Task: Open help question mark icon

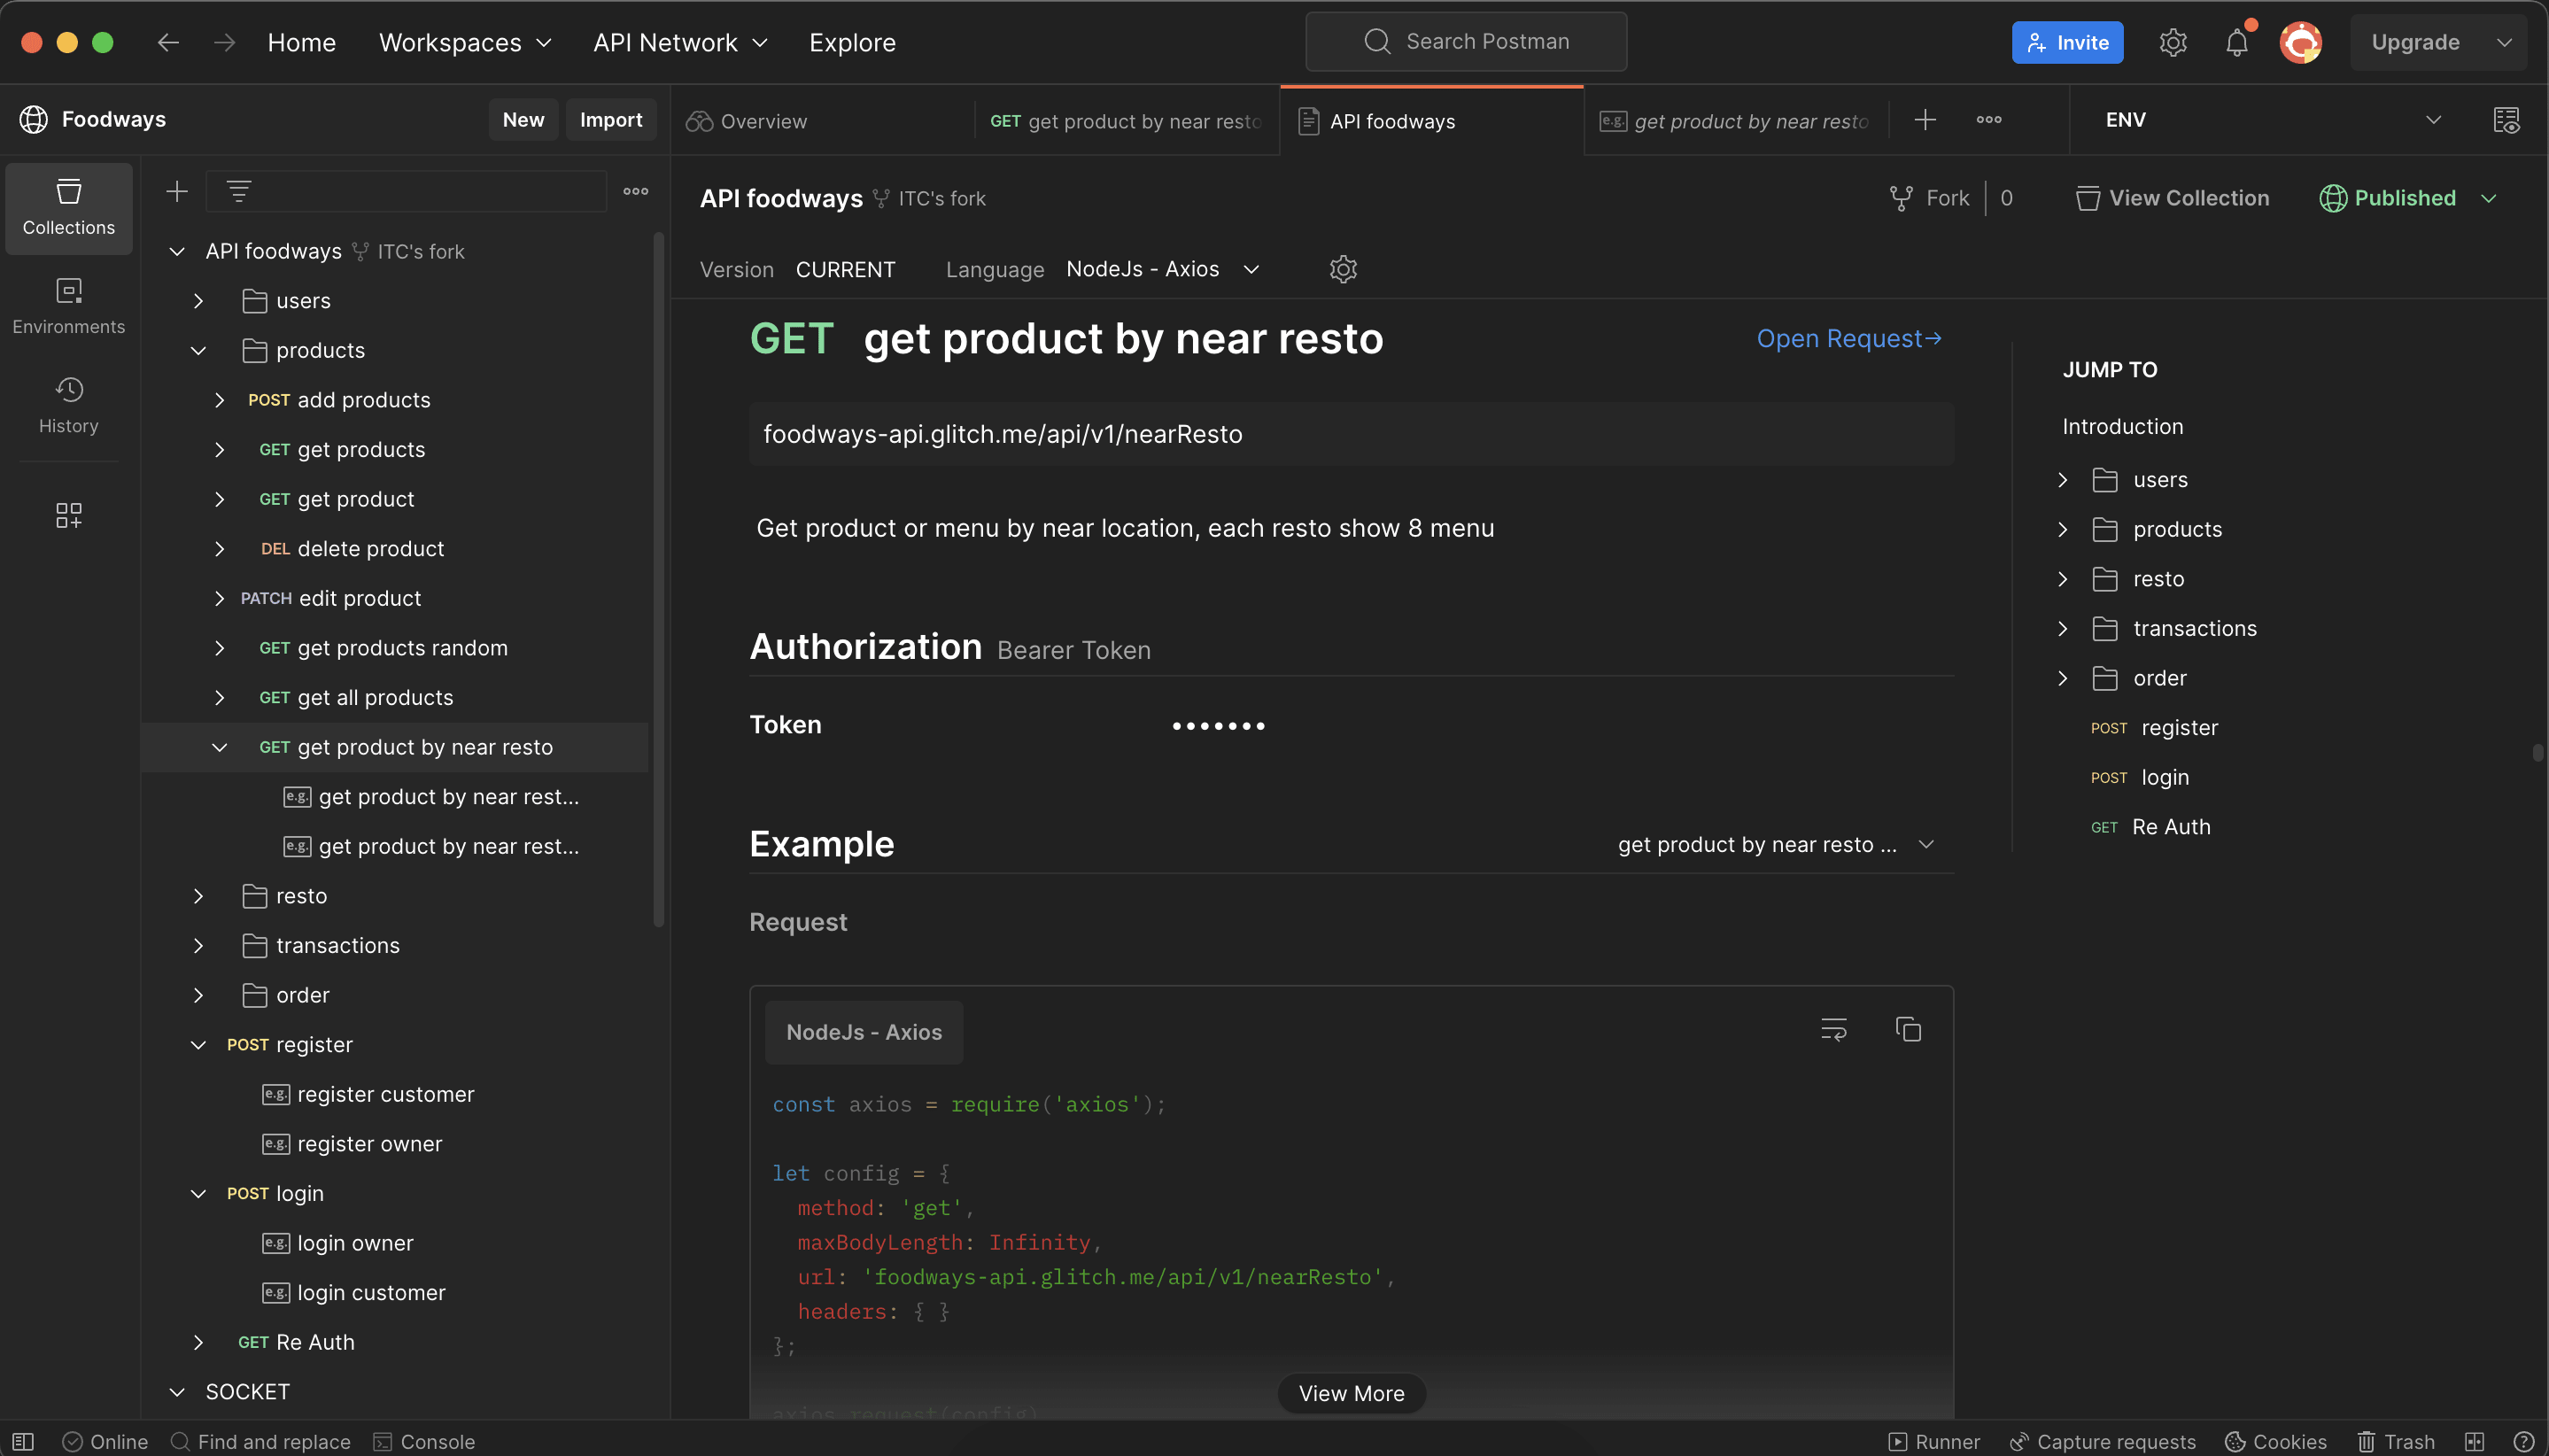Action: pos(2523,1441)
